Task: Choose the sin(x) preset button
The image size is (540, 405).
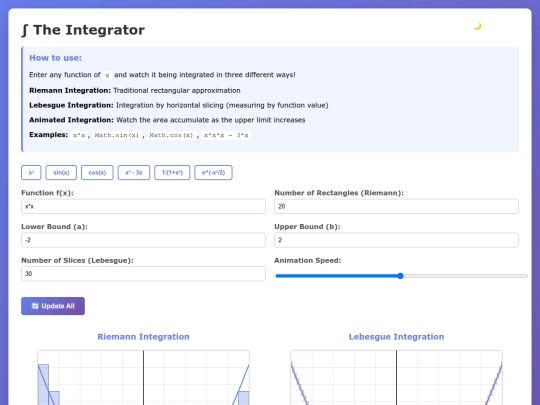Action: click(61, 173)
